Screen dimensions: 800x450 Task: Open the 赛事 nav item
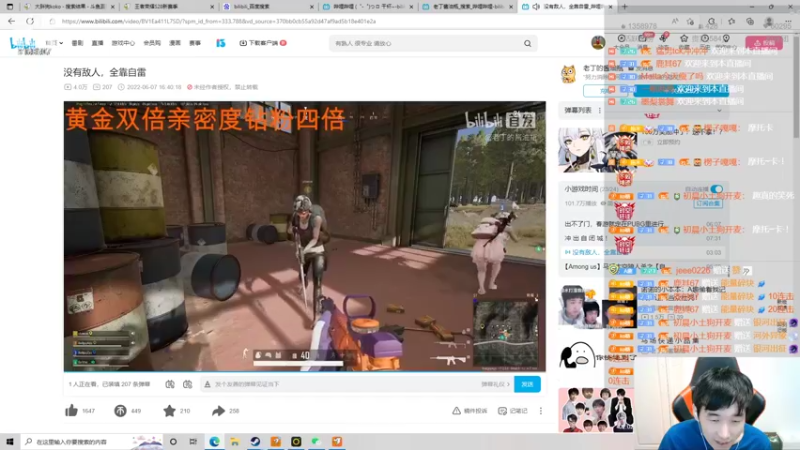[x=195, y=43]
